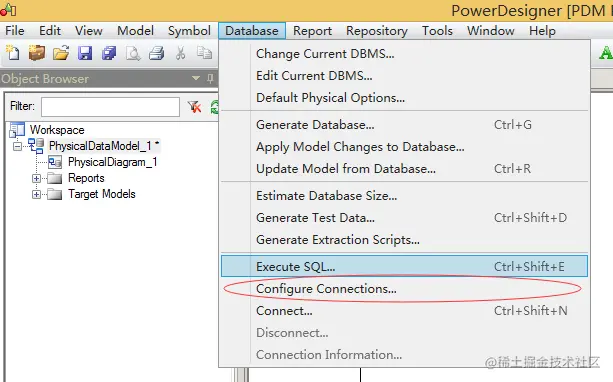Viewport: 613px width, 382px height.
Task: Select Generate Database menu entry
Action: pos(404,125)
